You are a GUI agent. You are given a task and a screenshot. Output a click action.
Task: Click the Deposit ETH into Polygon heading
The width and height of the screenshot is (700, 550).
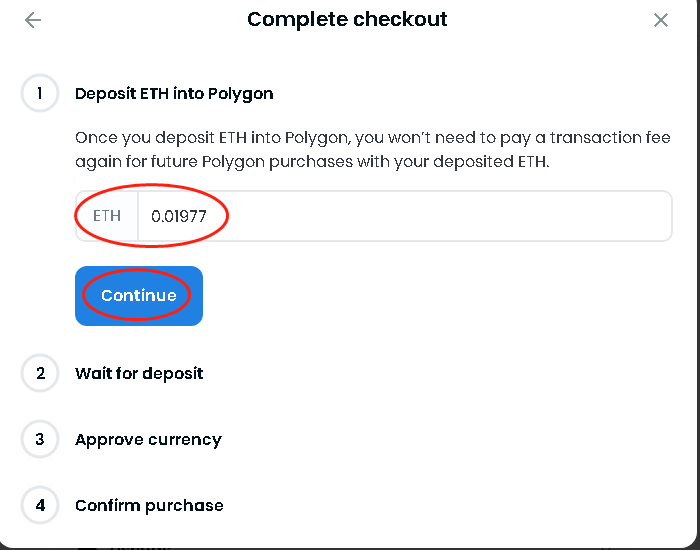174,94
